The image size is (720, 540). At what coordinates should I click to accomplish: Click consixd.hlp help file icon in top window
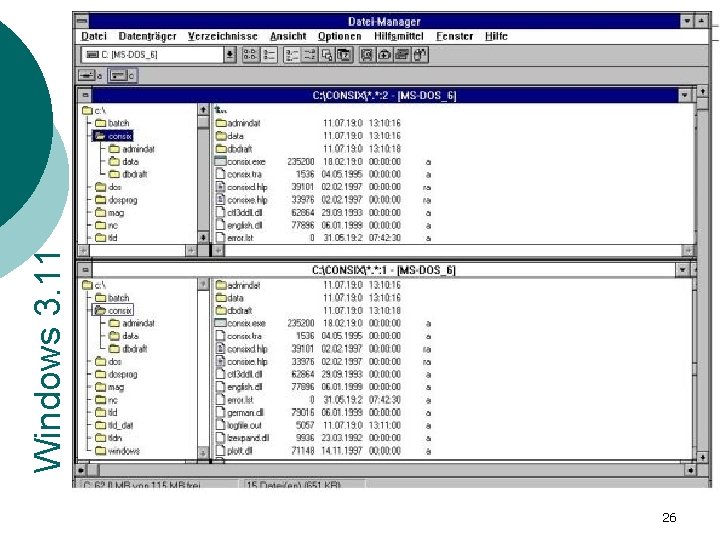pyautogui.click(x=221, y=187)
